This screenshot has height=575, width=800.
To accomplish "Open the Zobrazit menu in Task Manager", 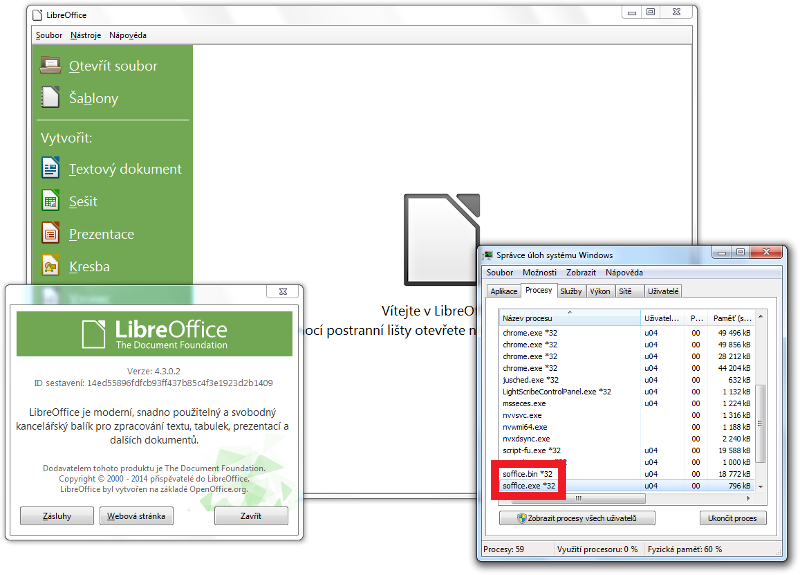I will point(581,272).
